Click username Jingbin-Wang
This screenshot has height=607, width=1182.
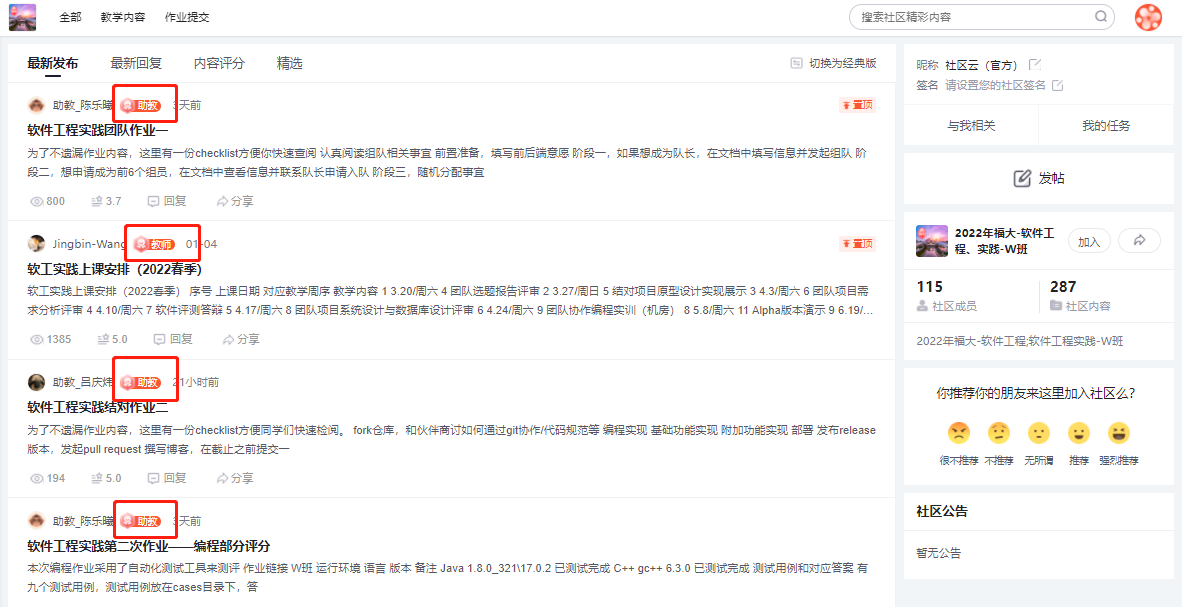tap(90, 244)
